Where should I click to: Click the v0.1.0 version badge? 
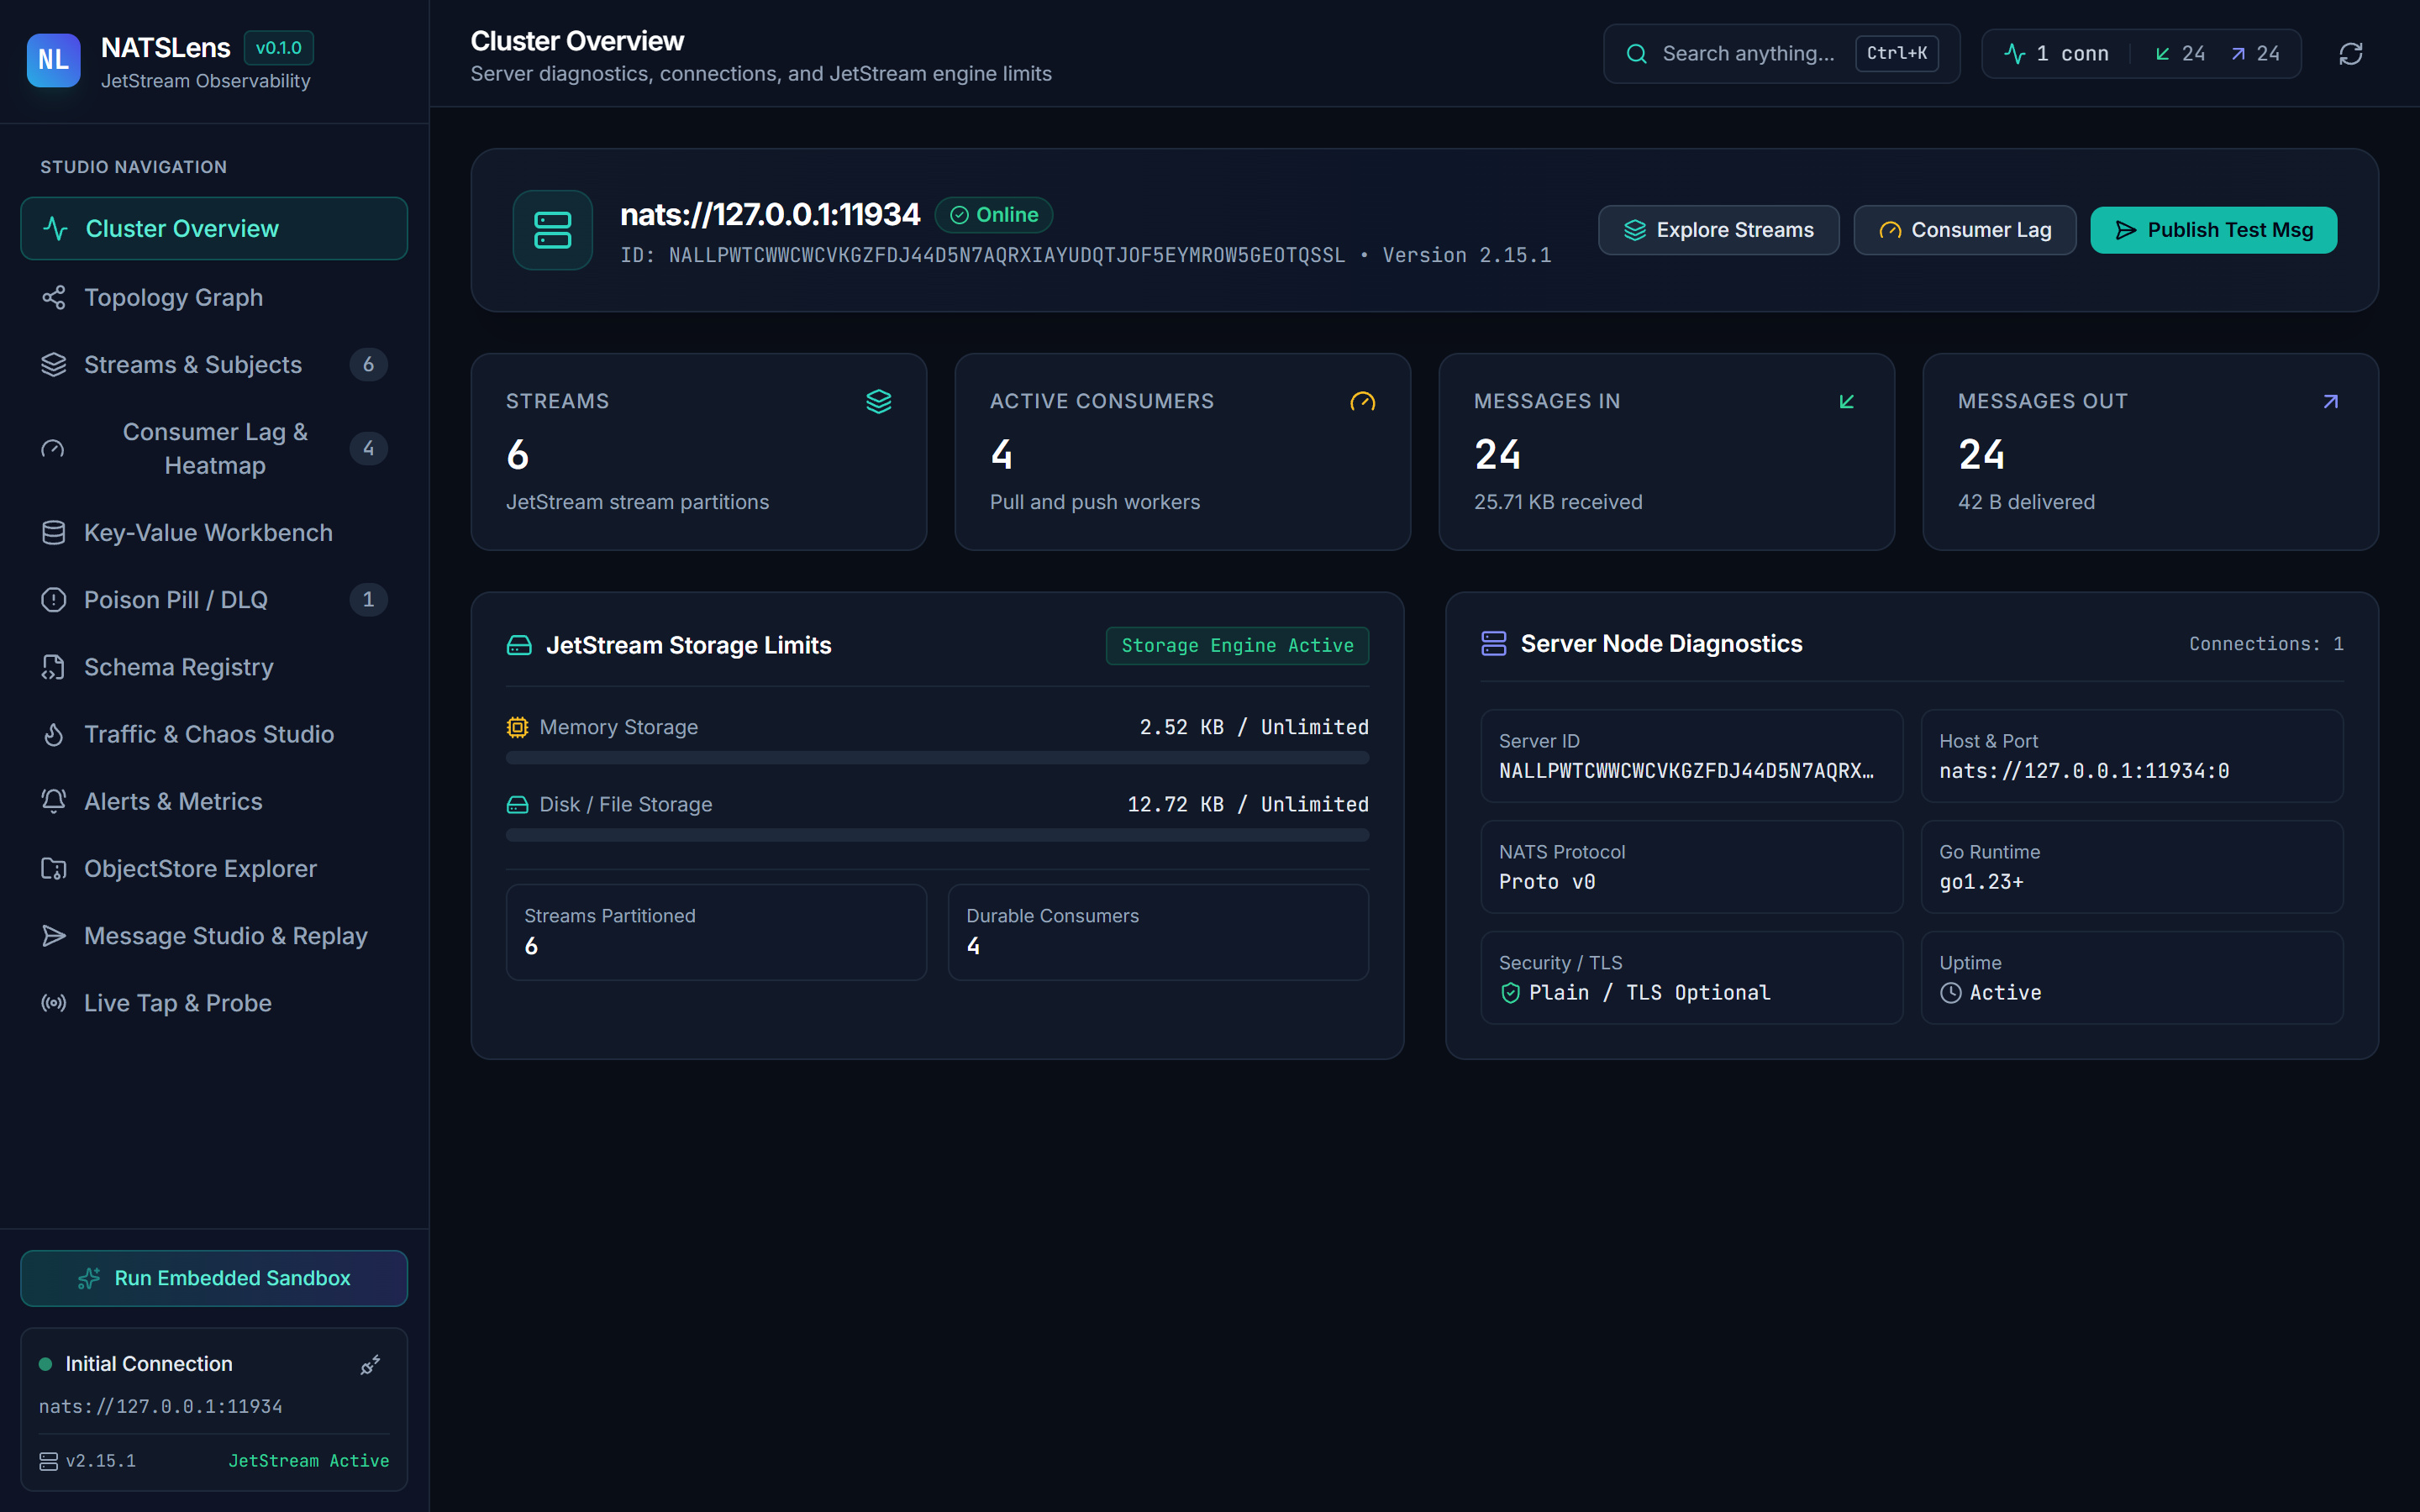tap(279, 48)
